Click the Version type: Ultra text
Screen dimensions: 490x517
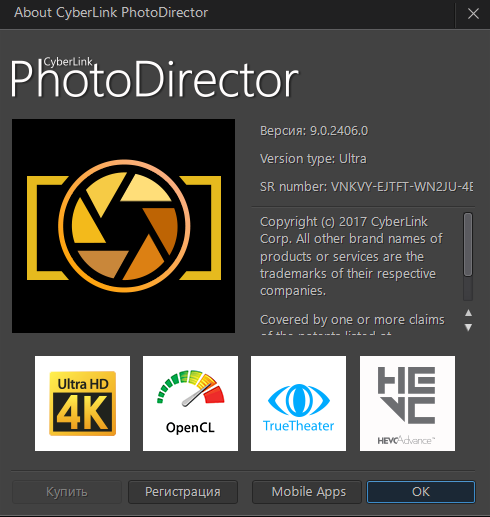pos(313,159)
